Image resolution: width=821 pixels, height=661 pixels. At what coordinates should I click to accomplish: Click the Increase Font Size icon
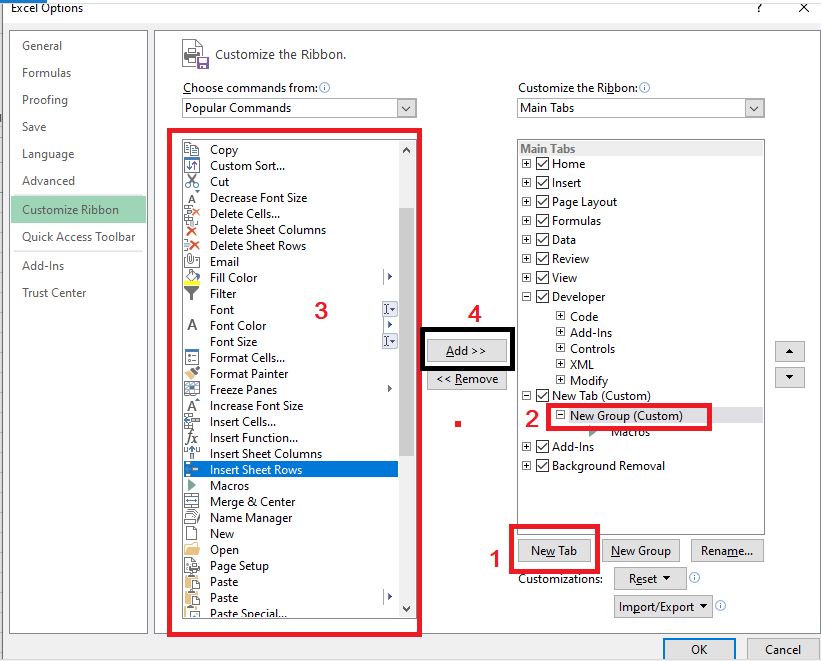[192, 405]
